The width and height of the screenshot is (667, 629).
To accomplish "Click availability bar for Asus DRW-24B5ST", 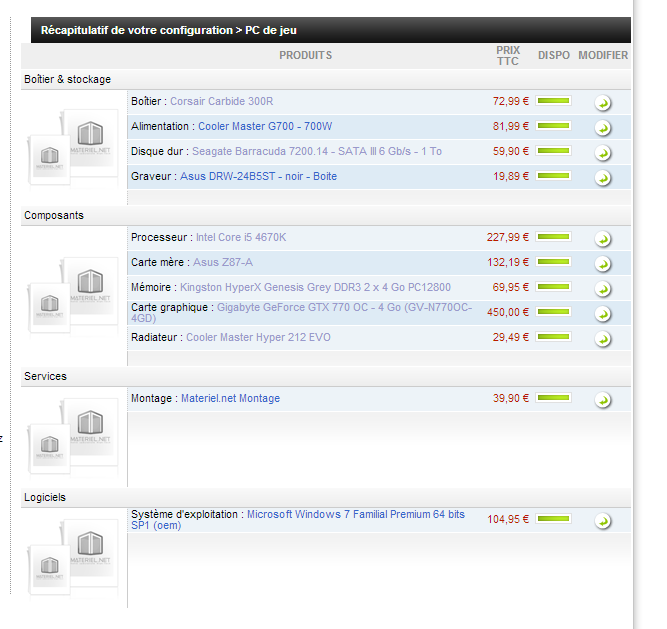I will pos(553,176).
